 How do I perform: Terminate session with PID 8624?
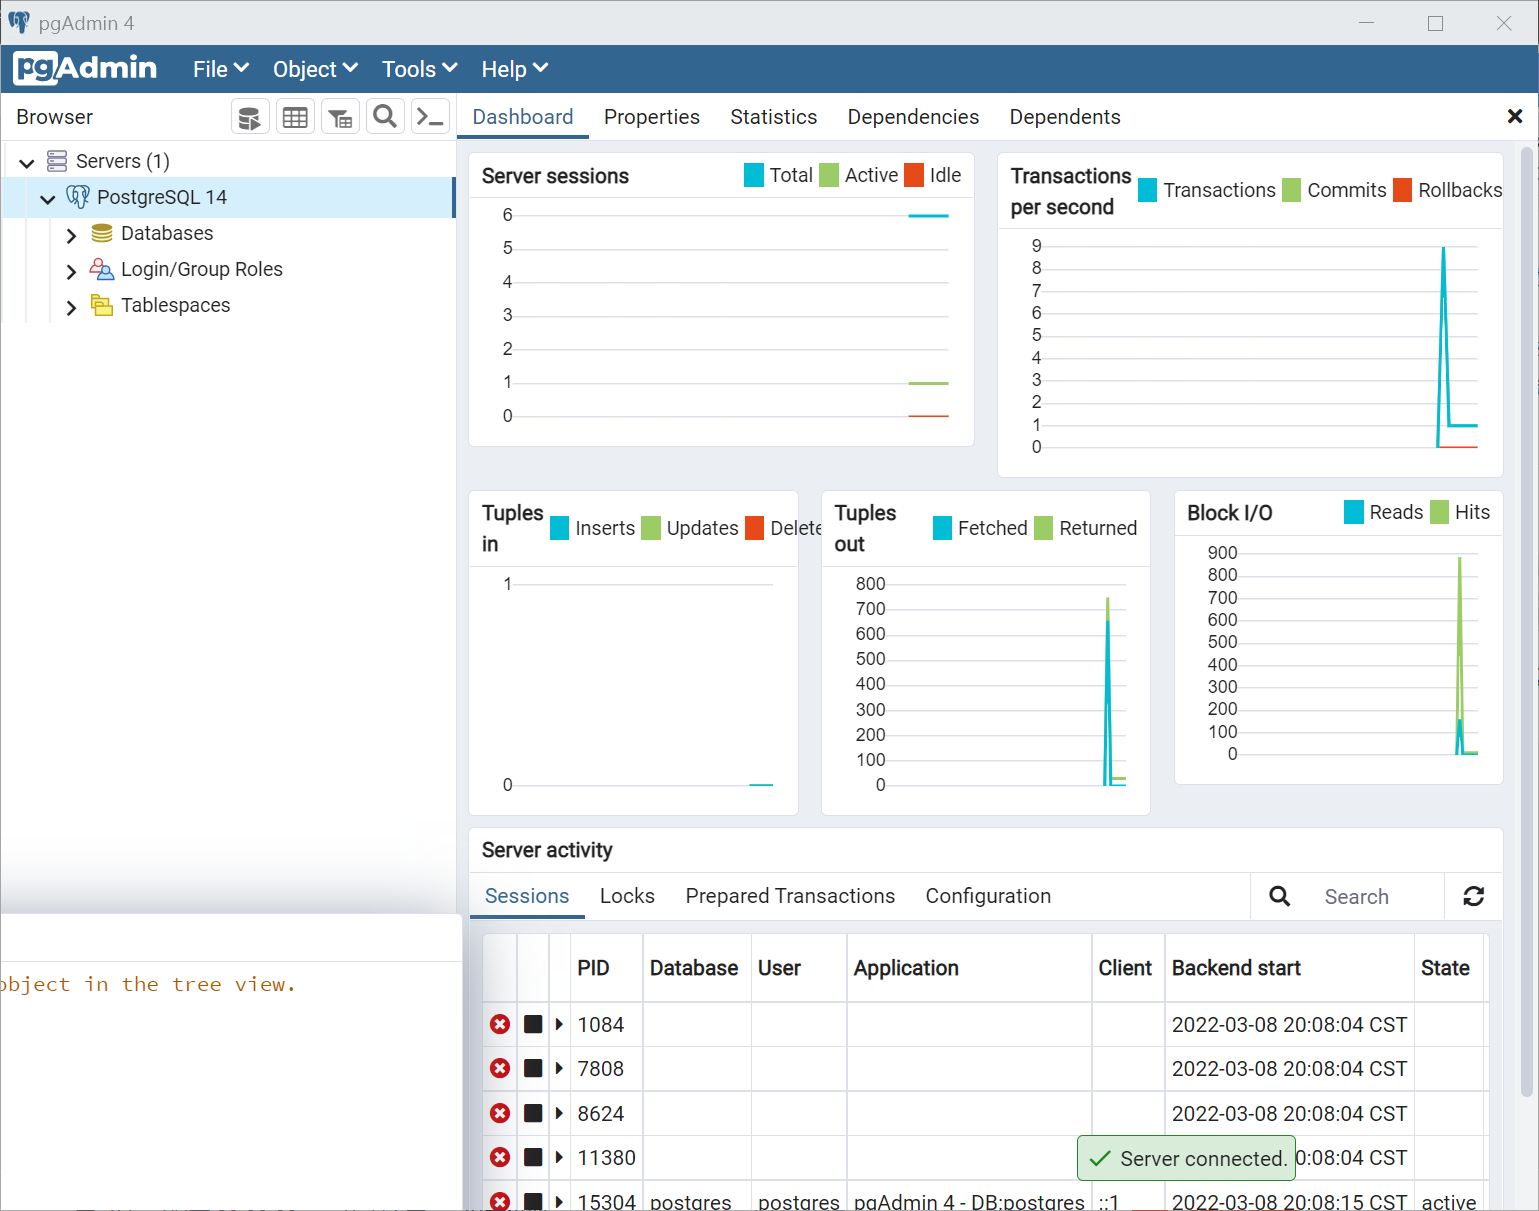tap(500, 1113)
